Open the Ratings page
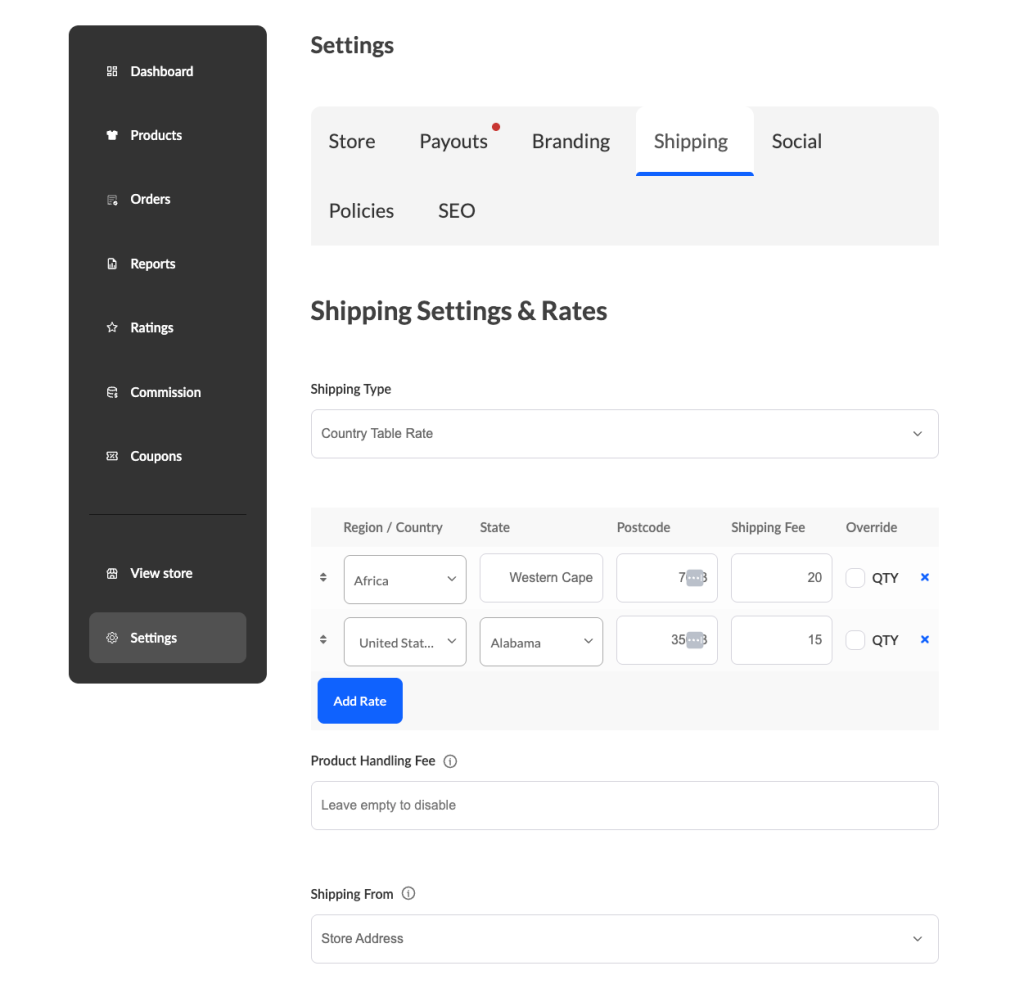This screenshot has height=993, width=1024. (x=152, y=328)
